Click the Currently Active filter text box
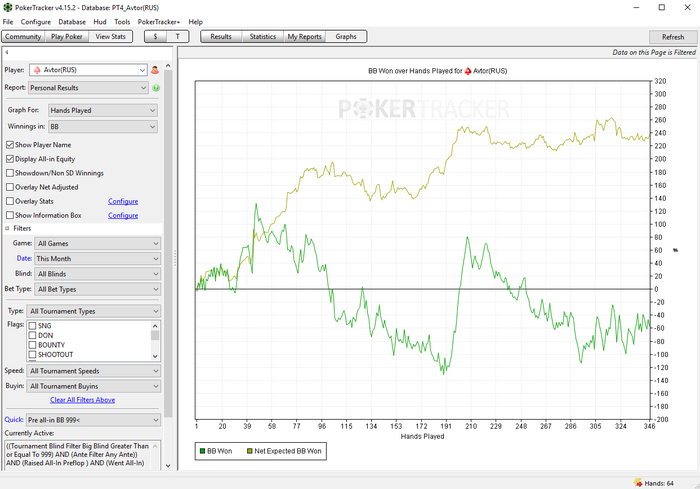Screen dimensions: 700x489 (x=83, y=455)
